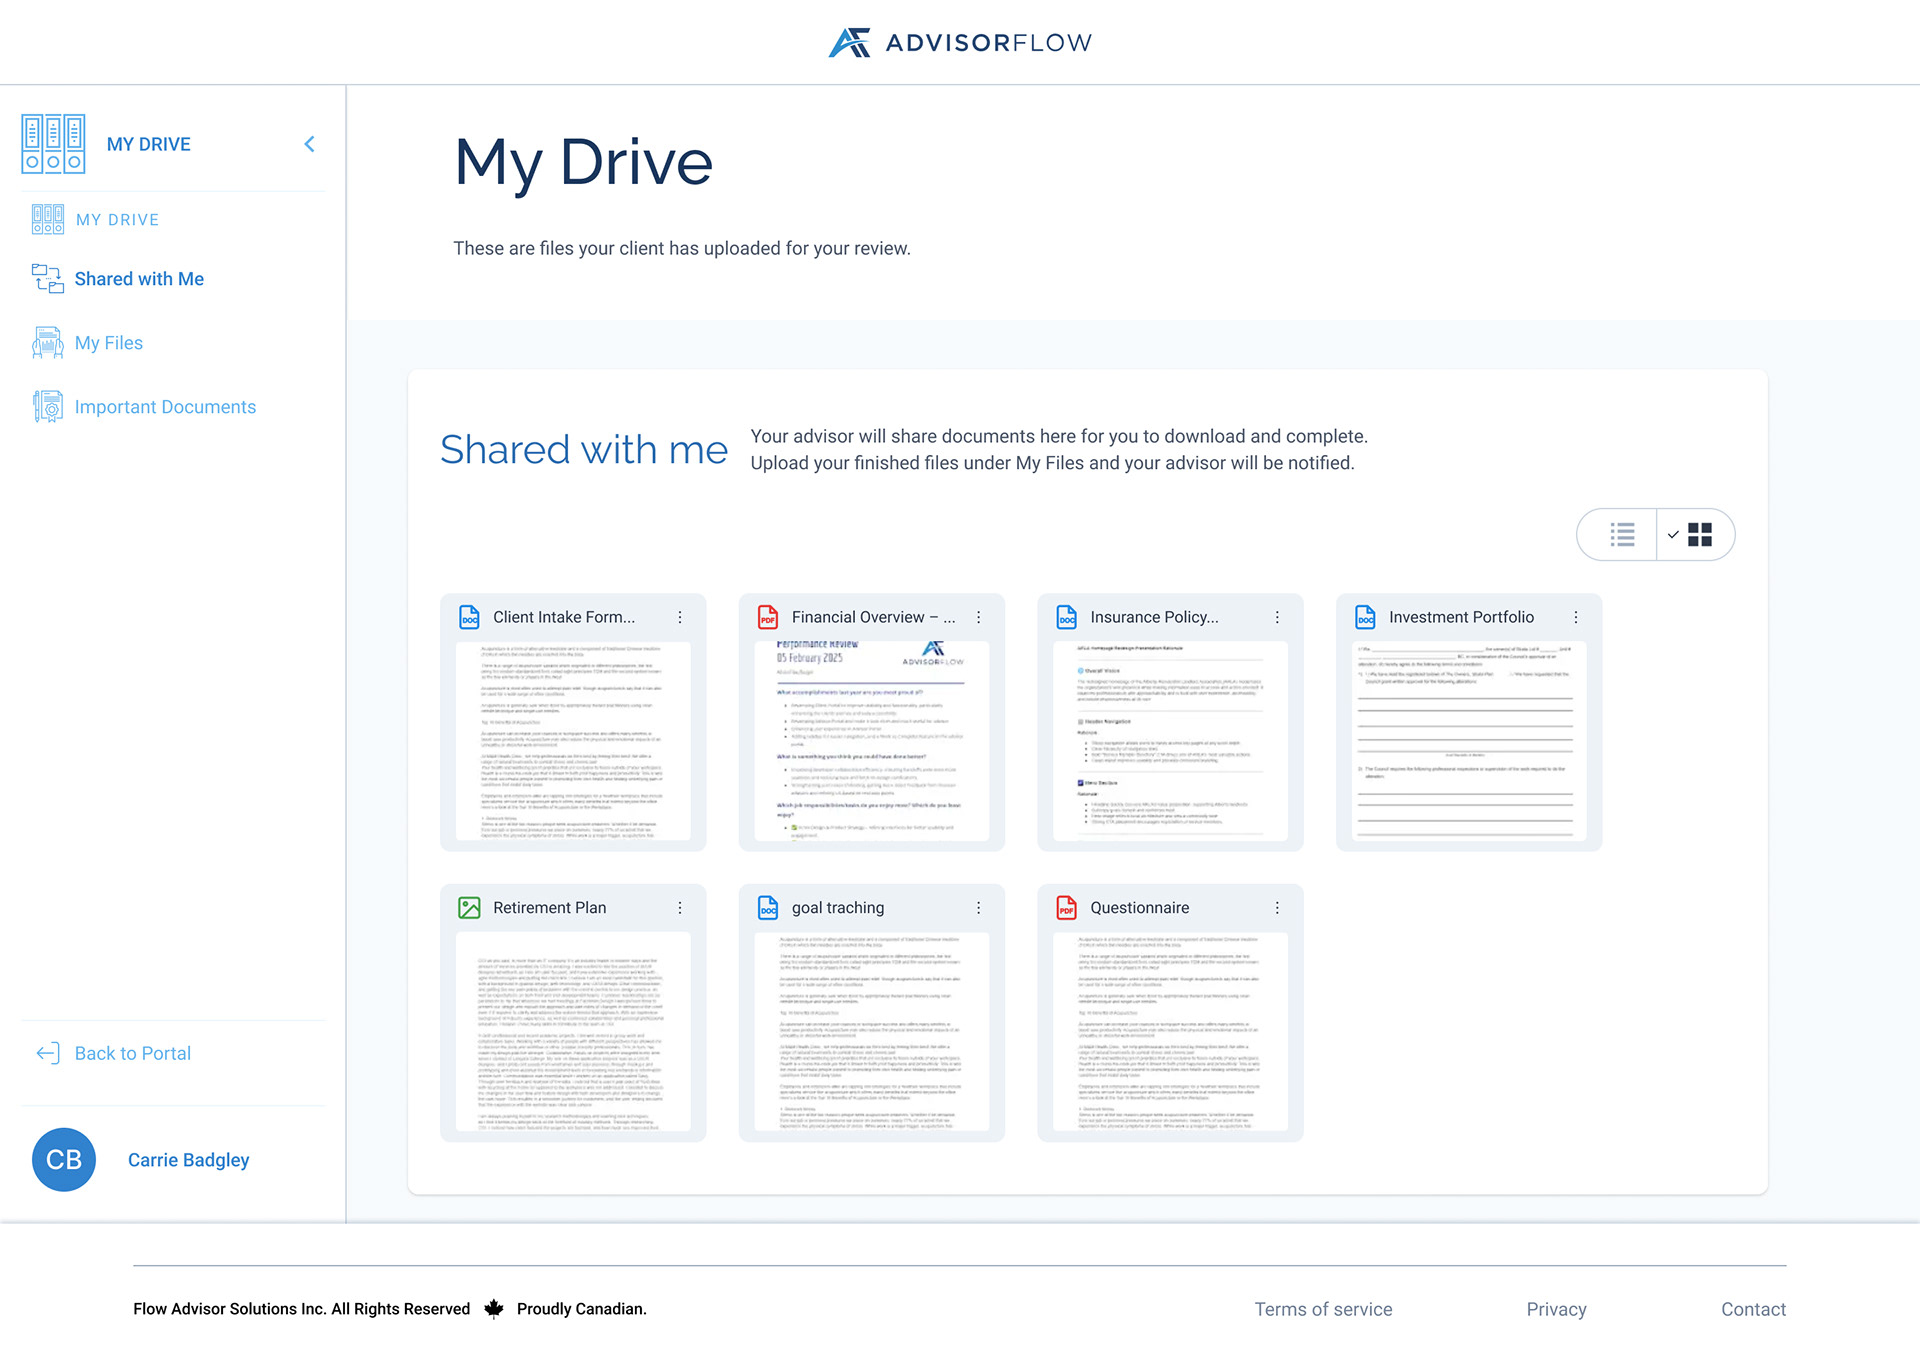Open the three-dot menu on Client Intake Form

click(x=681, y=616)
